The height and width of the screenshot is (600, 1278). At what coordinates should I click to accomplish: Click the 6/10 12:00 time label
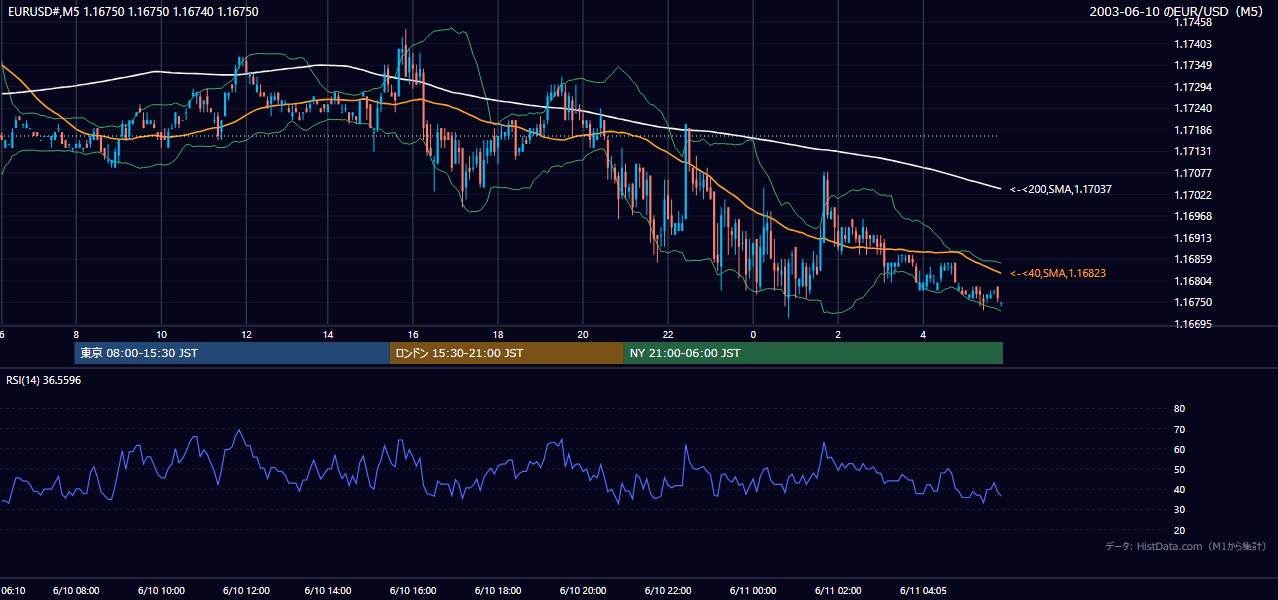[246, 590]
